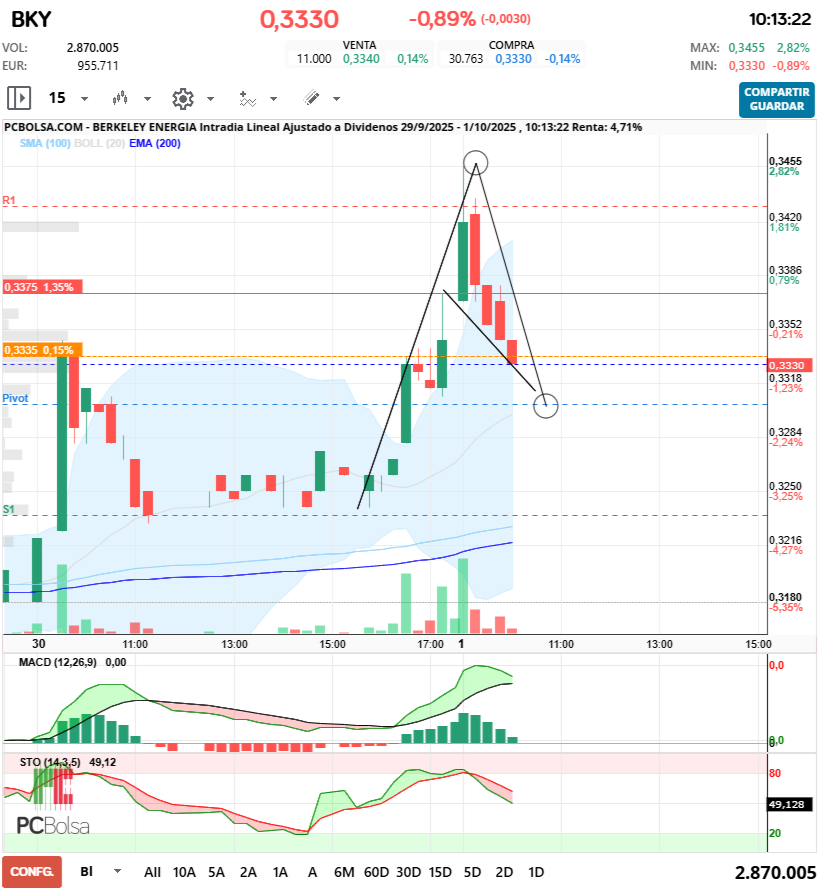
Task: Click the add indicators icon
Action: pyautogui.click(x=247, y=98)
